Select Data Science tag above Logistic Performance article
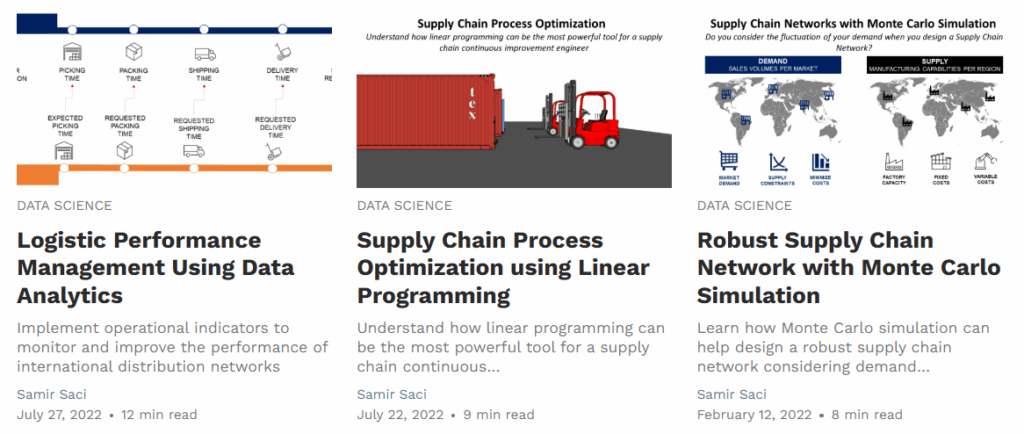 65,206
